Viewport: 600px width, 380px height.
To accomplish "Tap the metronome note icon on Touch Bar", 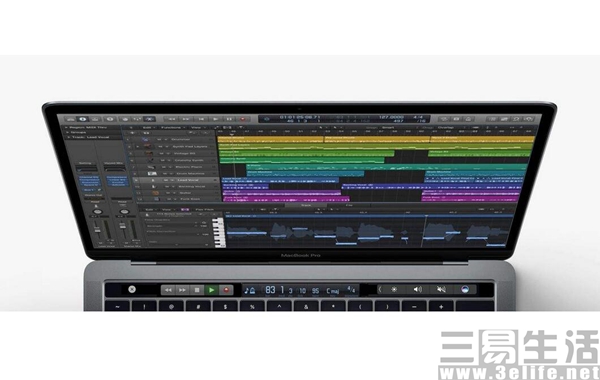I will (249, 290).
